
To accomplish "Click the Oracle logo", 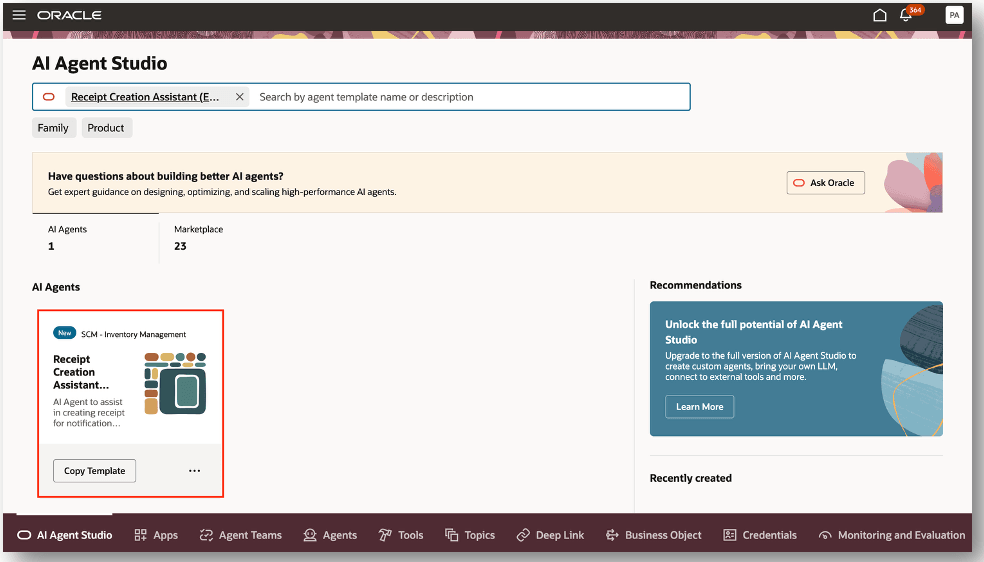I will (x=69, y=15).
